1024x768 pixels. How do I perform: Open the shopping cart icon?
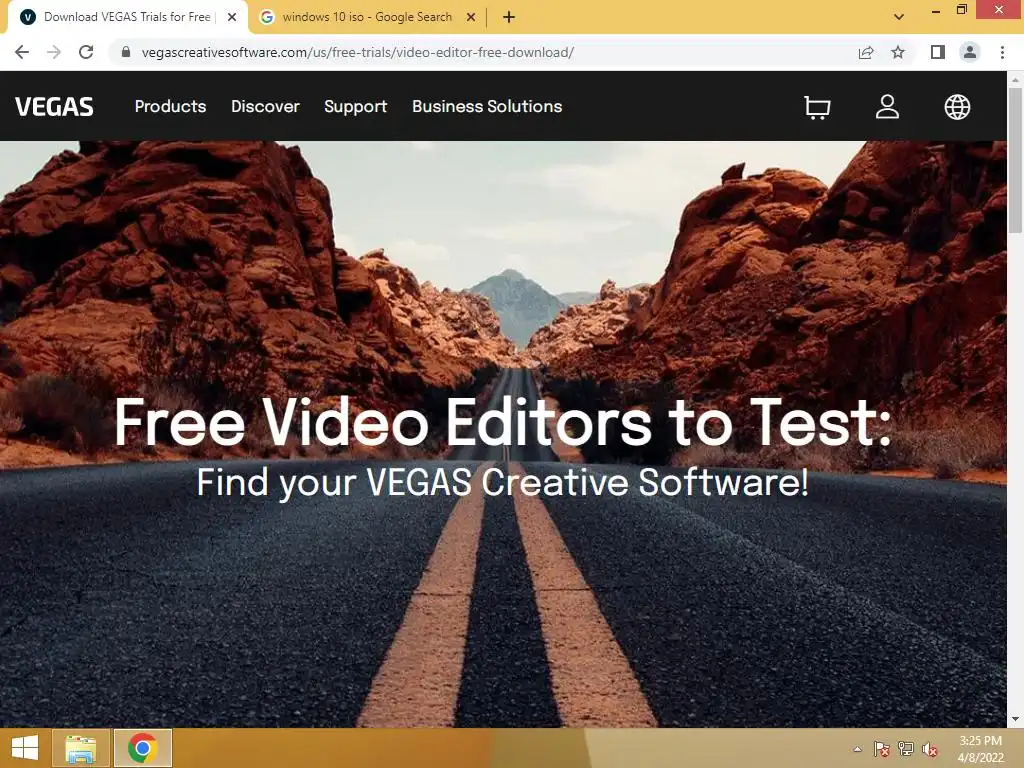click(817, 107)
